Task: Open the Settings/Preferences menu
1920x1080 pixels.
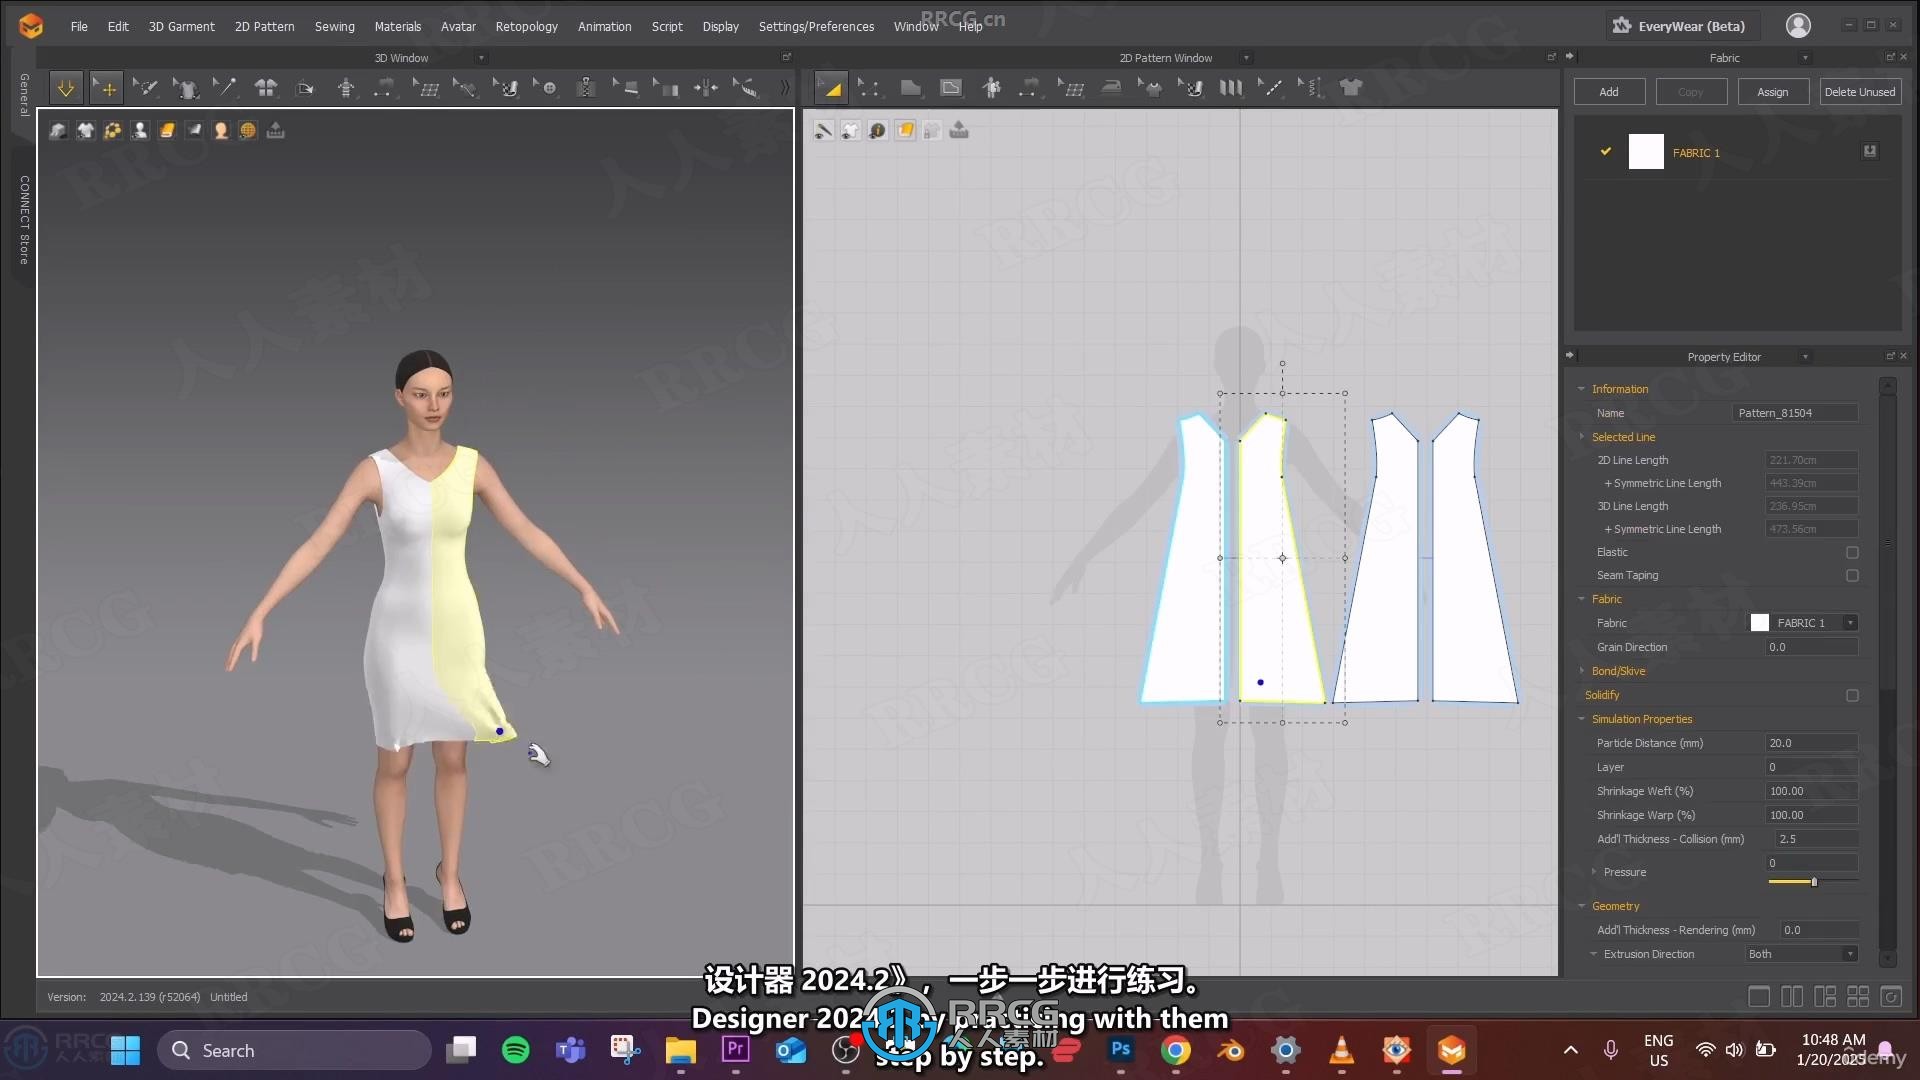Action: [x=816, y=26]
